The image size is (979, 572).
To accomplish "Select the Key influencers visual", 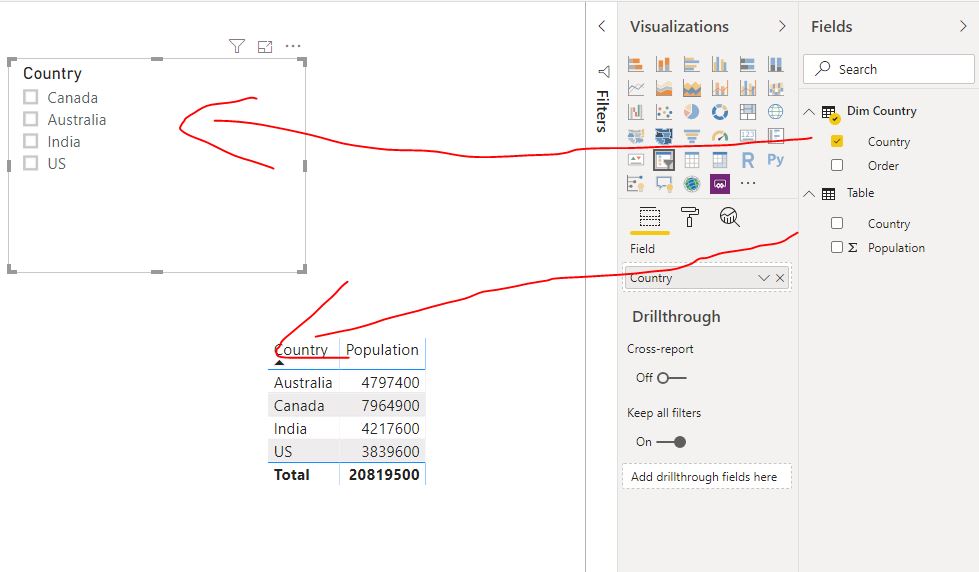I will pyautogui.click(x=636, y=184).
